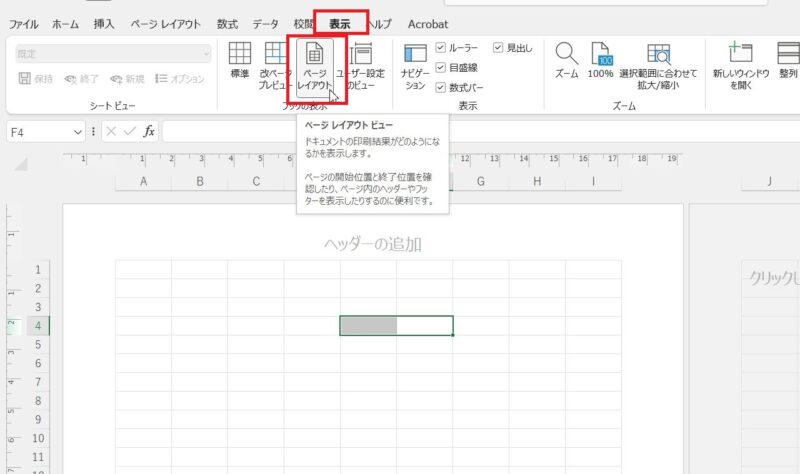This screenshot has width=800, height=474.
Task: Click the 整列 windows button
Action: pos(788,60)
